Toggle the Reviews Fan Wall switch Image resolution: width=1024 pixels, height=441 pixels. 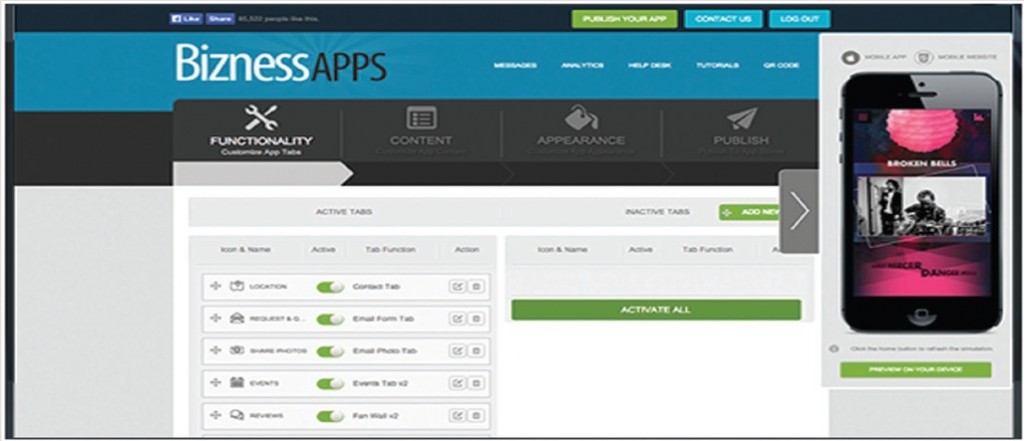click(330, 416)
